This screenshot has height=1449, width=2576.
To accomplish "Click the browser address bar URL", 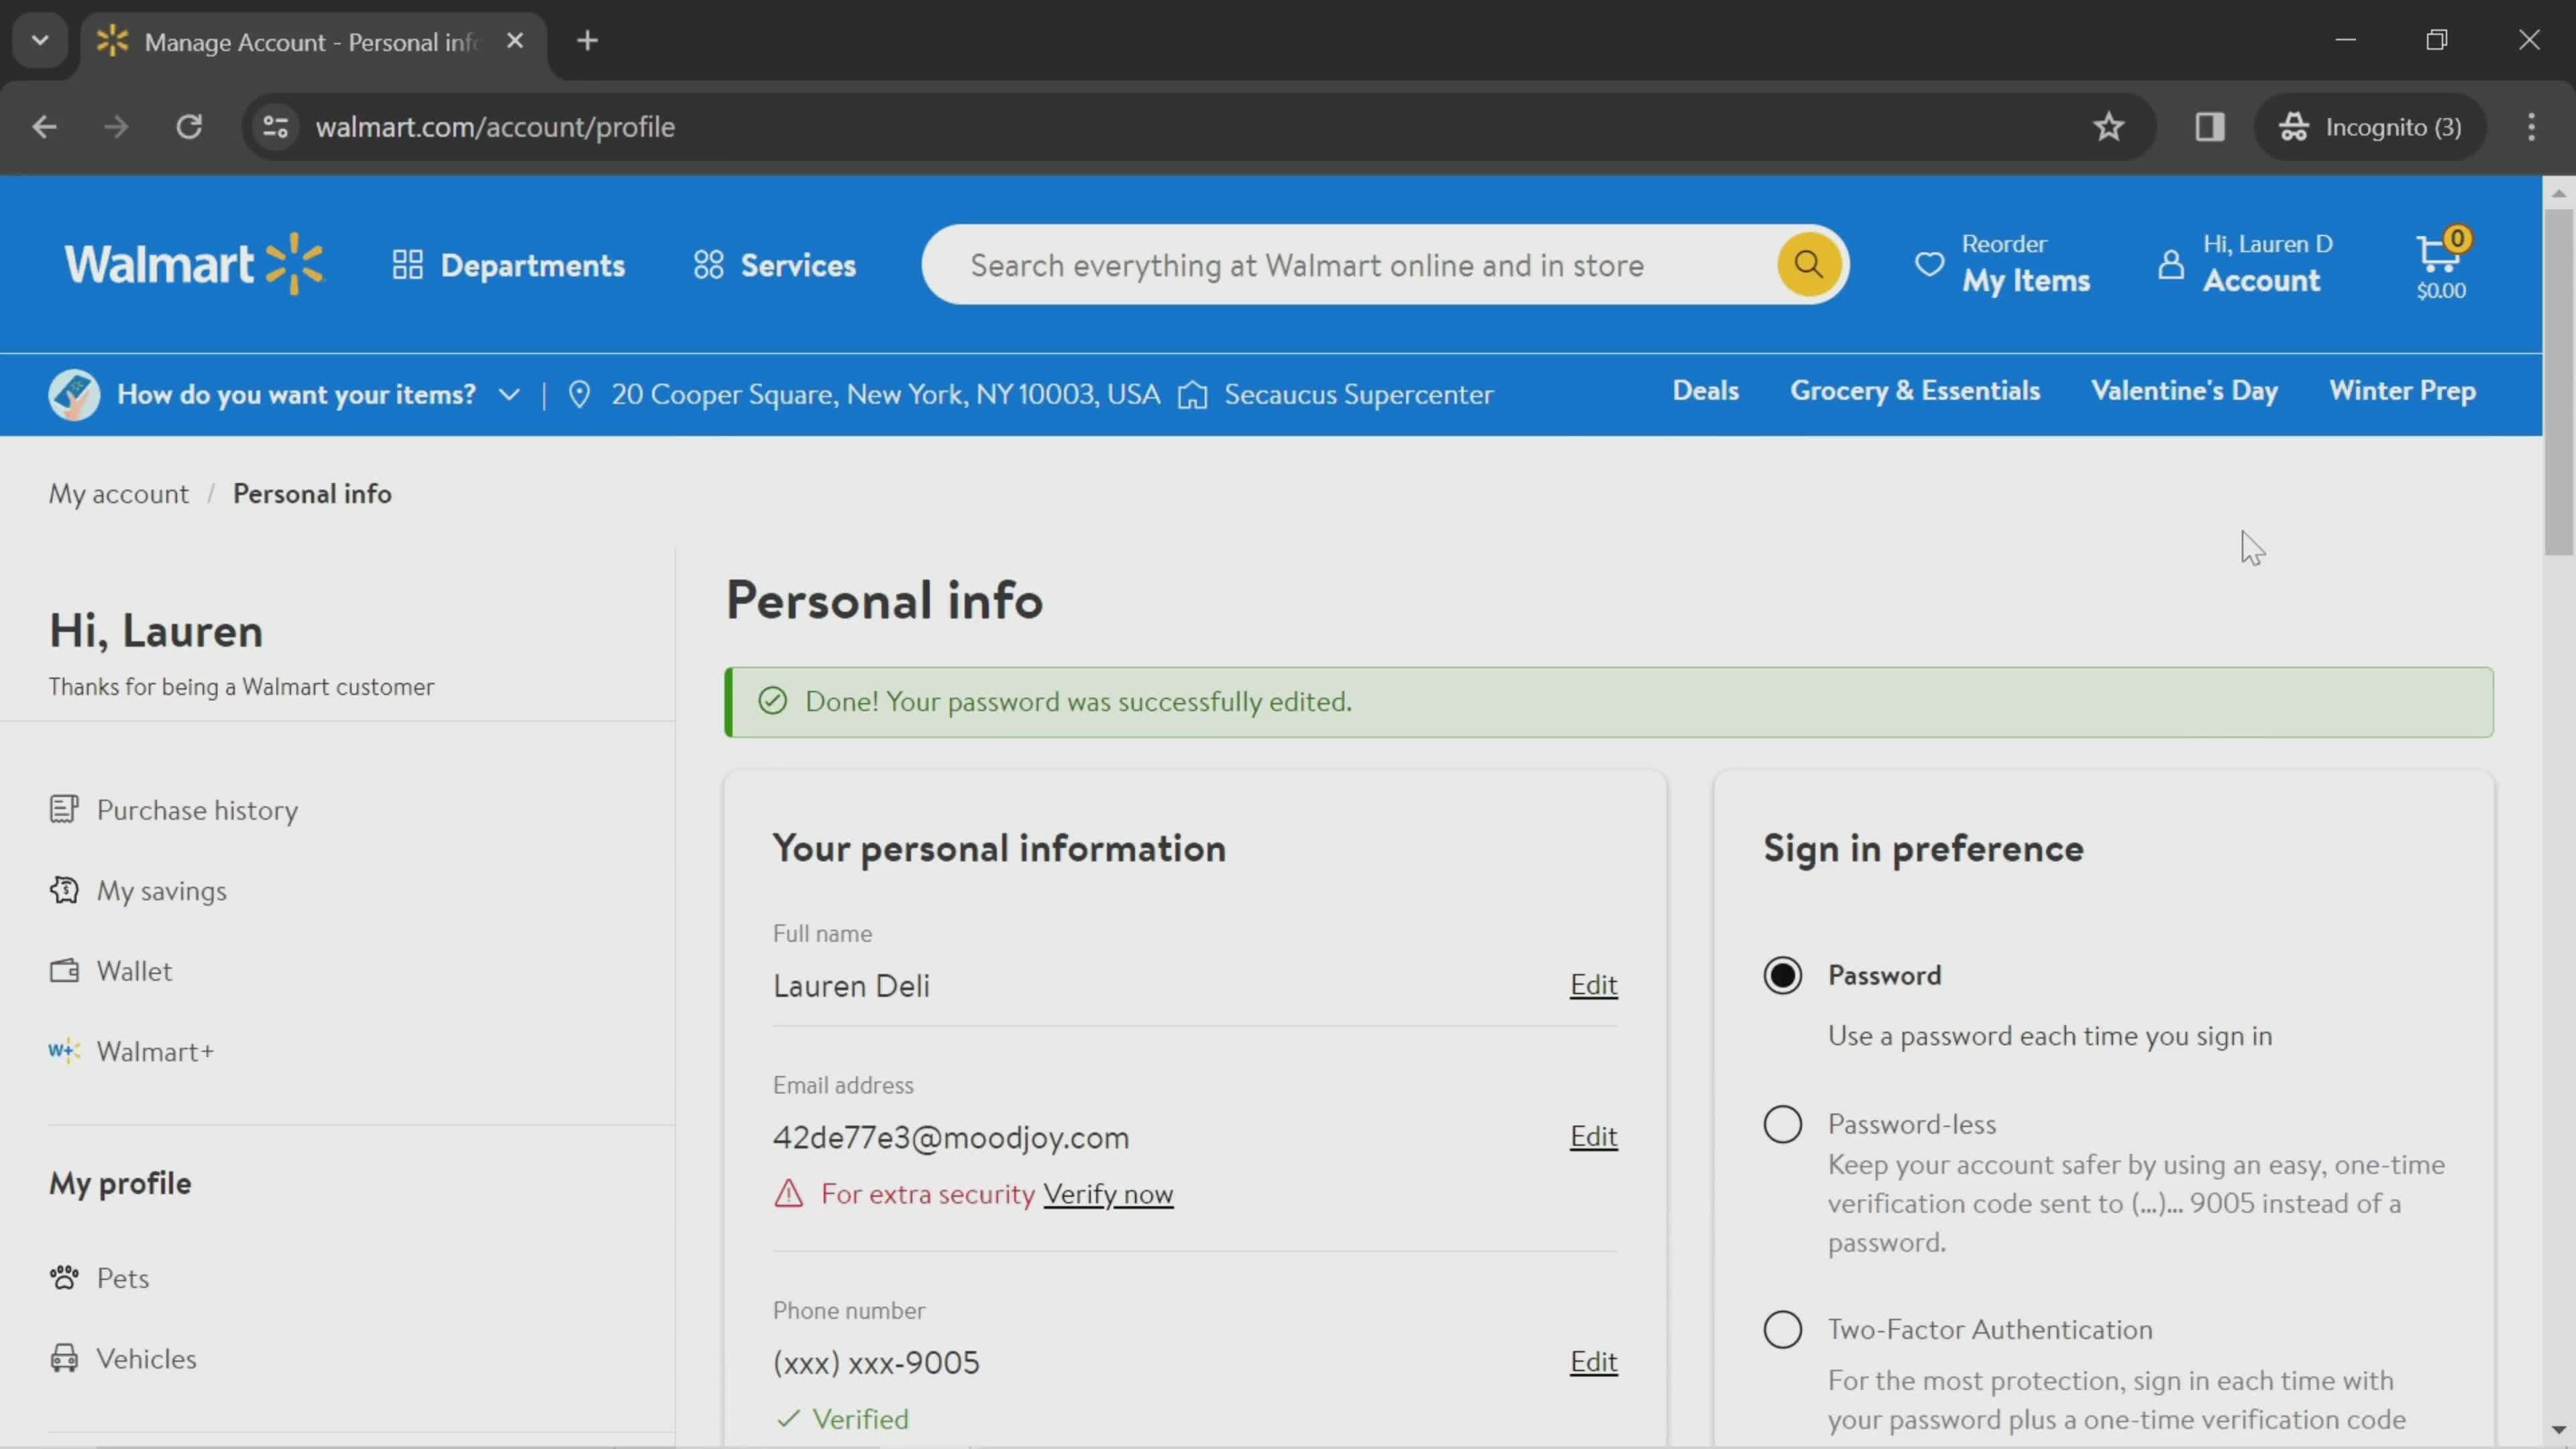I will (495, 127).
